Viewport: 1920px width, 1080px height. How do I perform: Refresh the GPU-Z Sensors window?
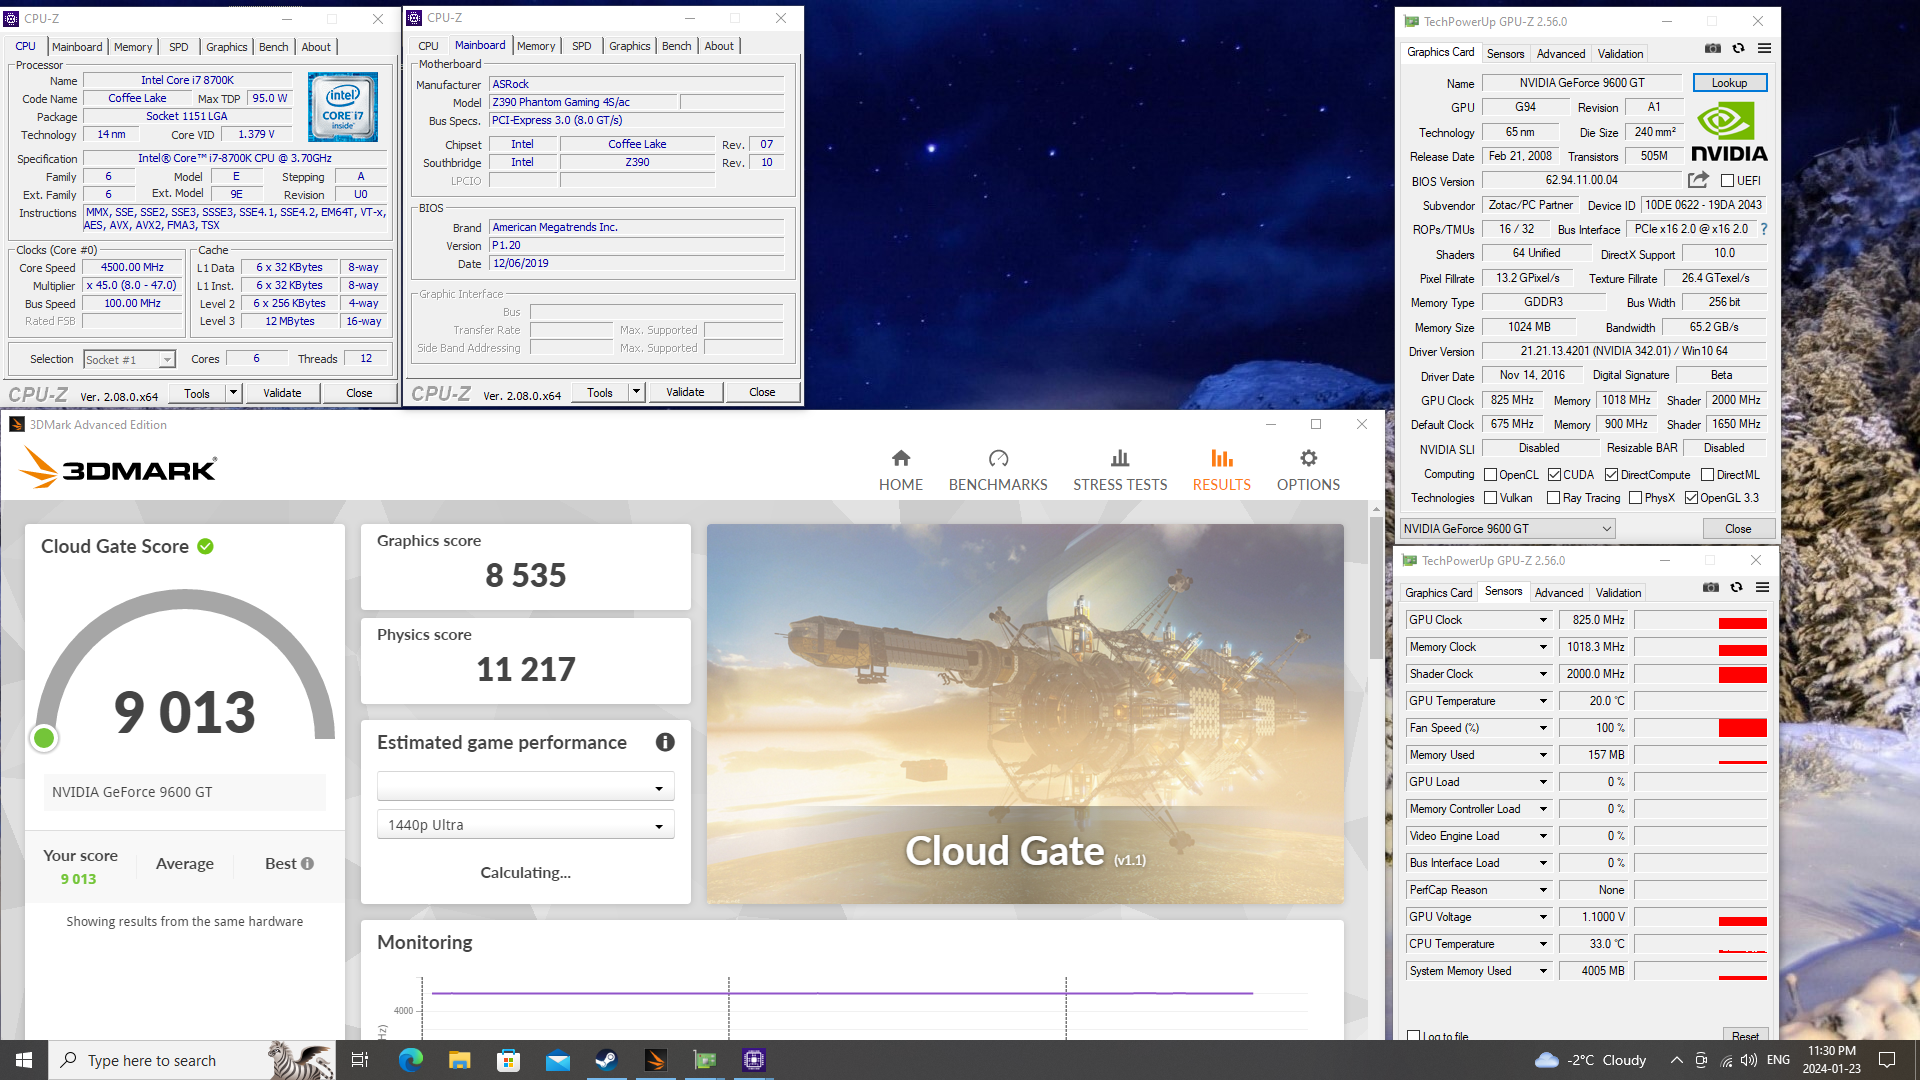click(1736, 587)
